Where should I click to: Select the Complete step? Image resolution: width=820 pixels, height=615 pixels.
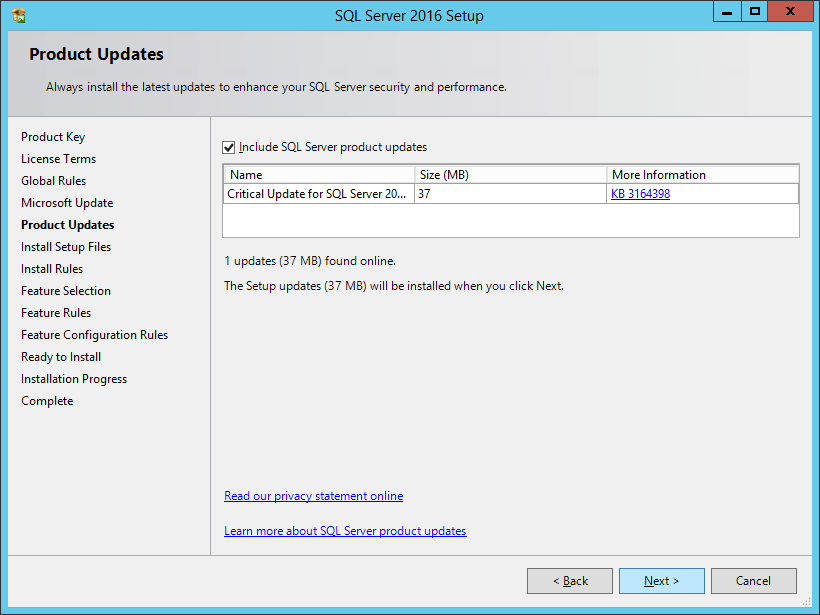coord(47,401)
